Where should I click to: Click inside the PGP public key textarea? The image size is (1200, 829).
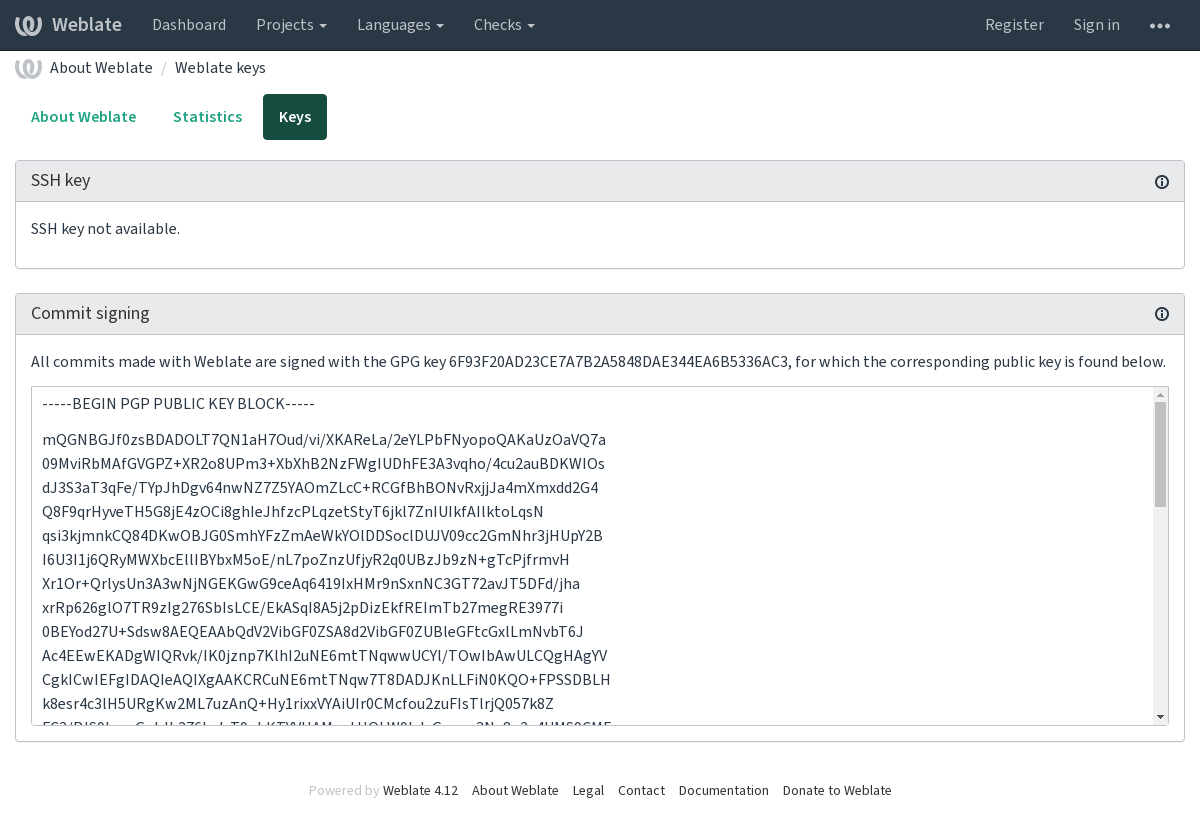point(592,556)
